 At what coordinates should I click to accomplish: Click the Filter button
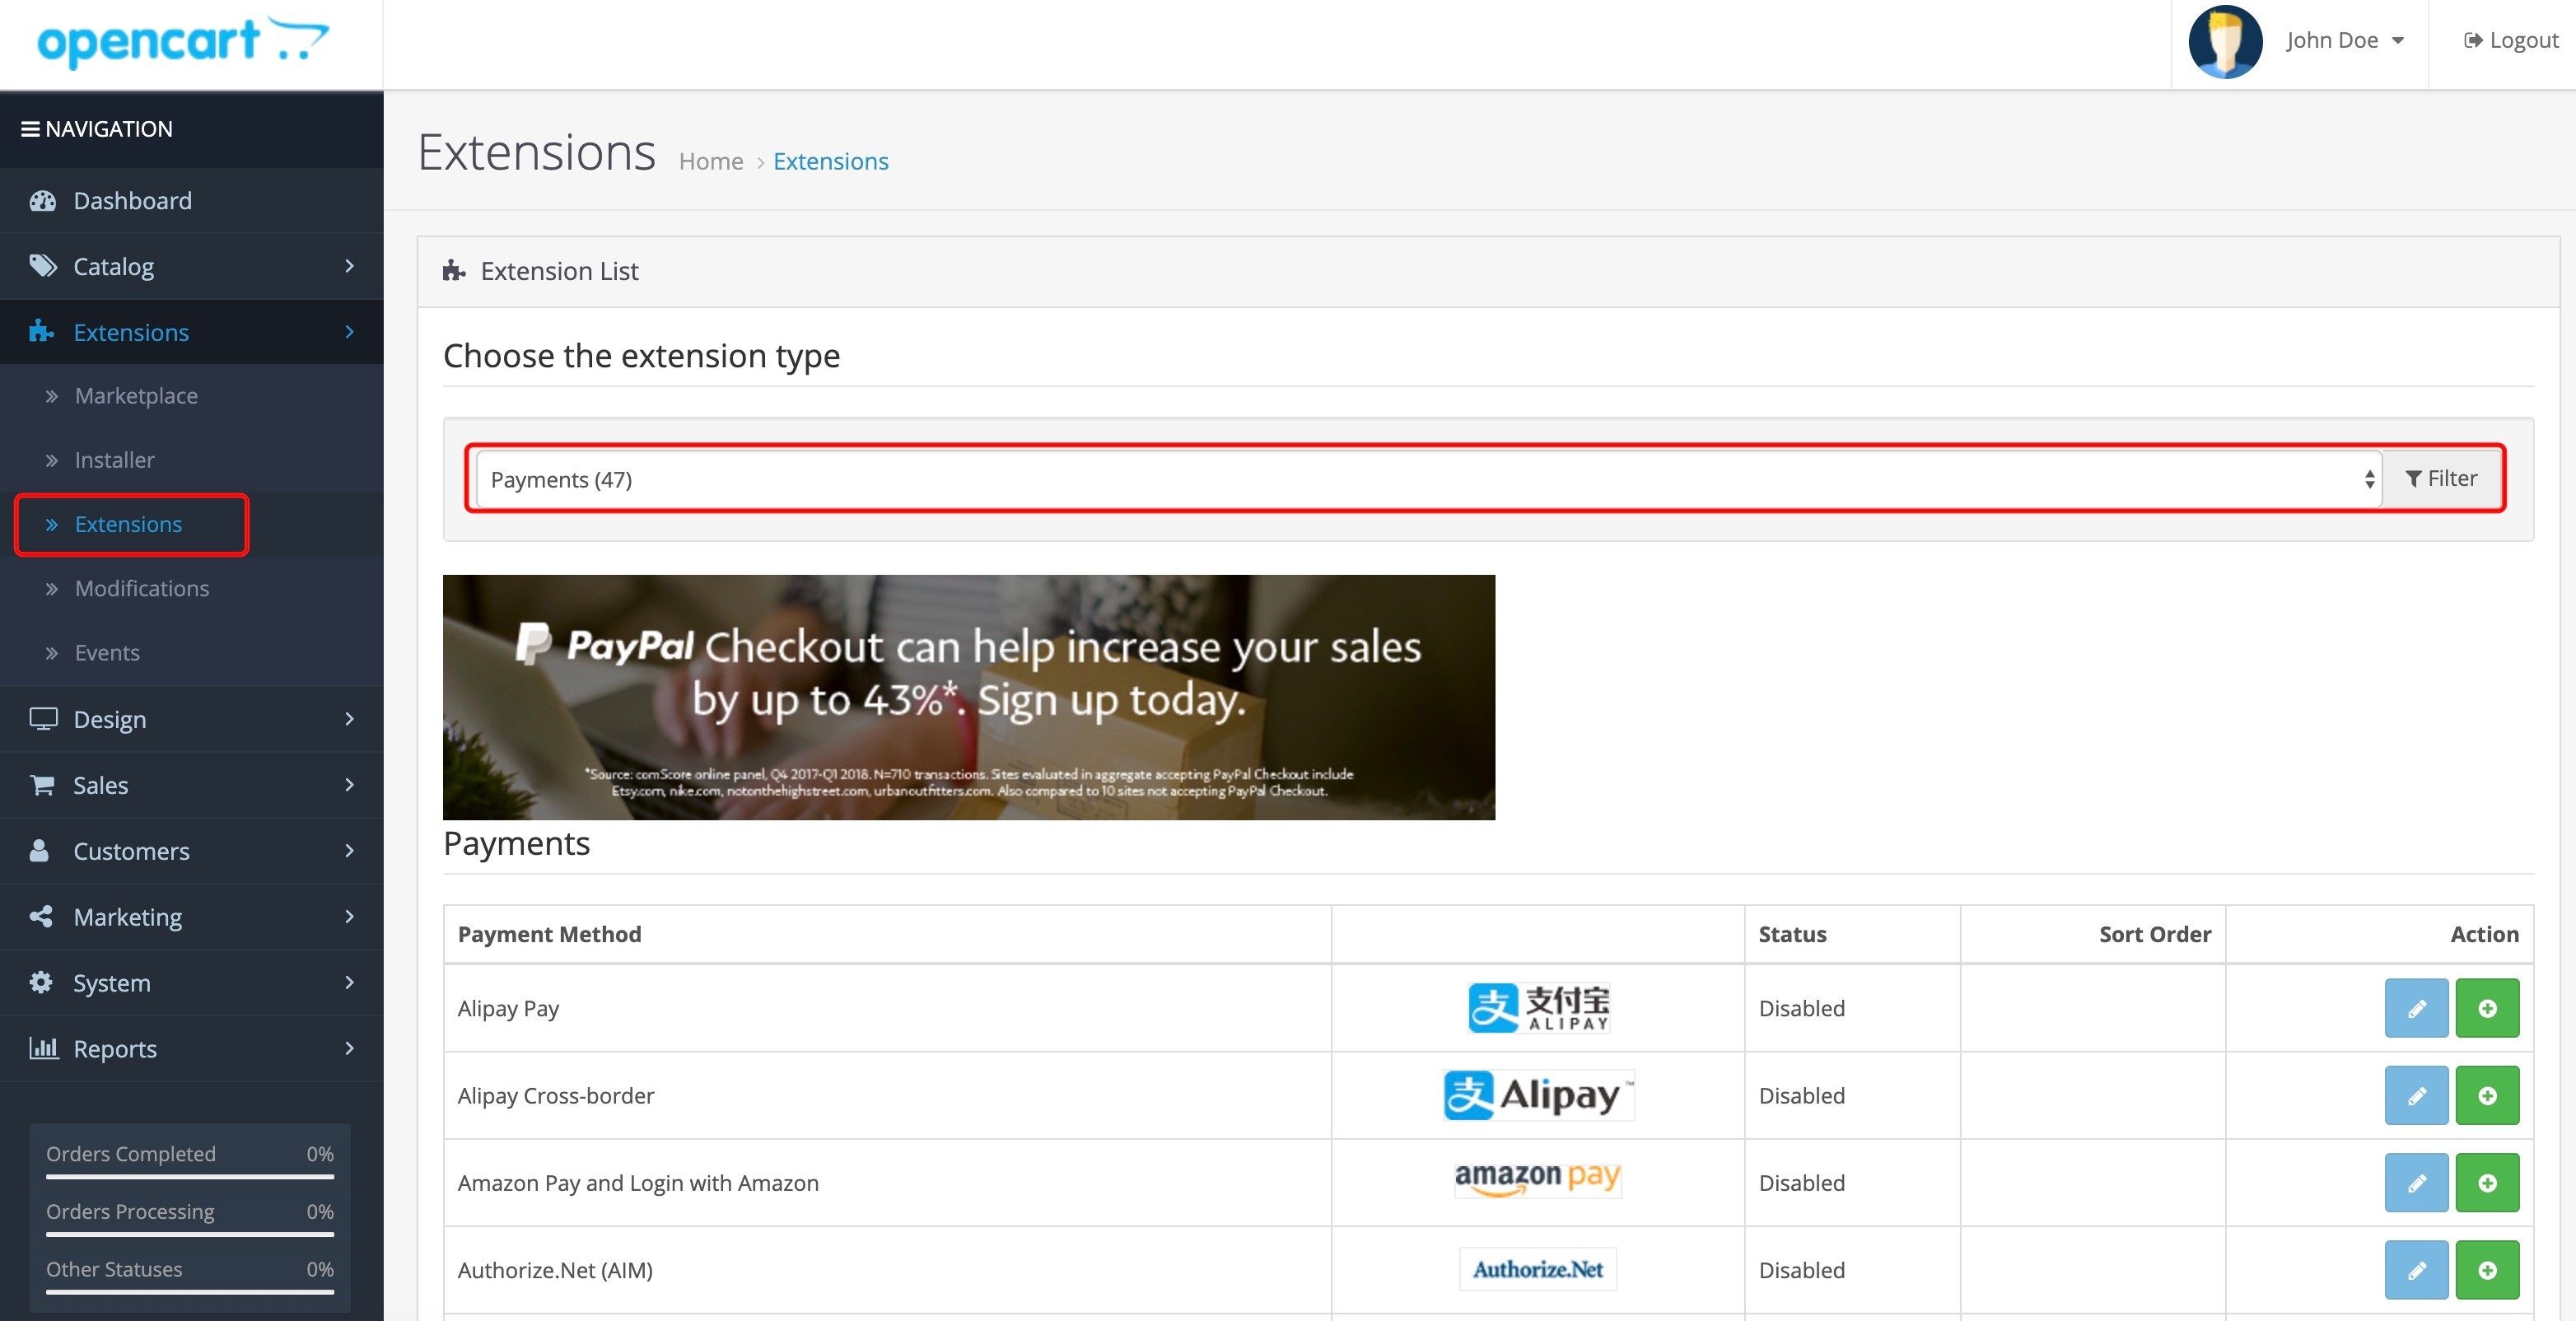pos(2441,479)
